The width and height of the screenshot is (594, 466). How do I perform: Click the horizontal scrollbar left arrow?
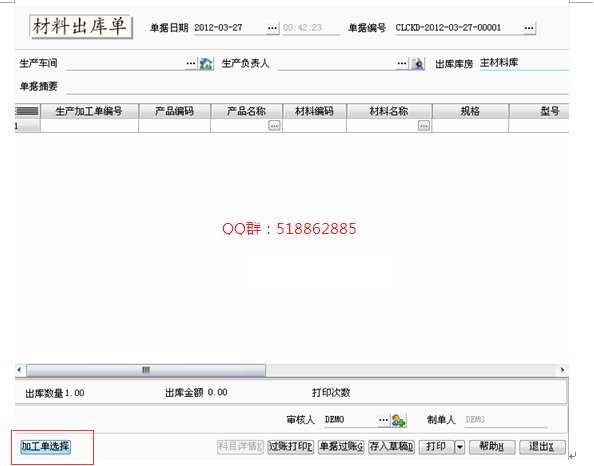tap(20, 370)
